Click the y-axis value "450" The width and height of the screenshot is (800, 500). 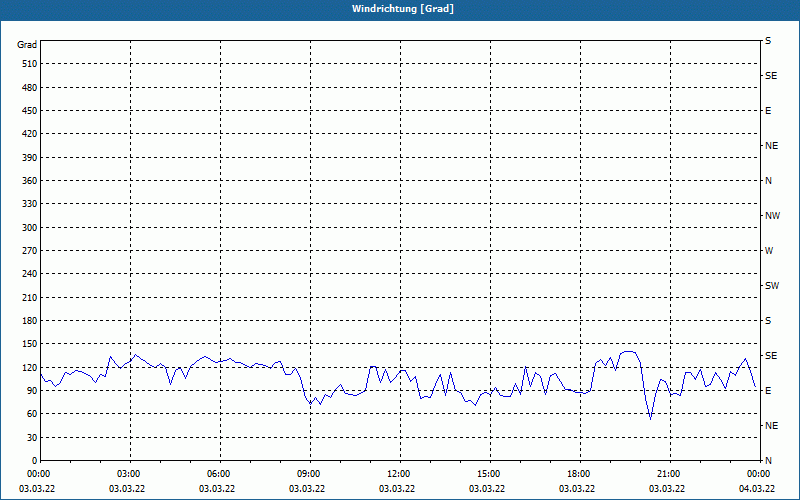[30, 111]
